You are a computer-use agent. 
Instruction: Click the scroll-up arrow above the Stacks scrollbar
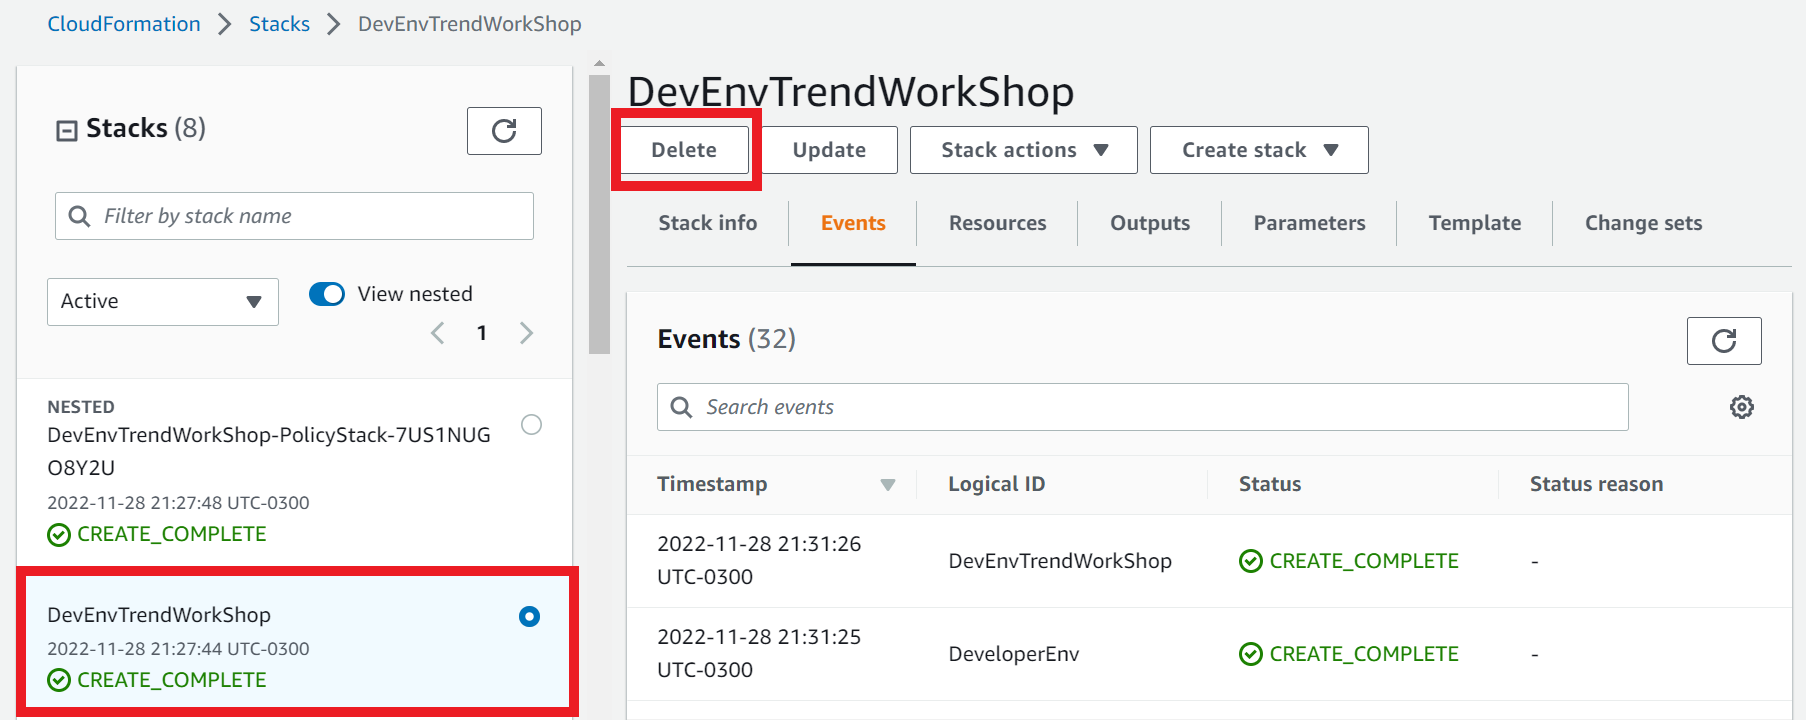pos(599,63)
